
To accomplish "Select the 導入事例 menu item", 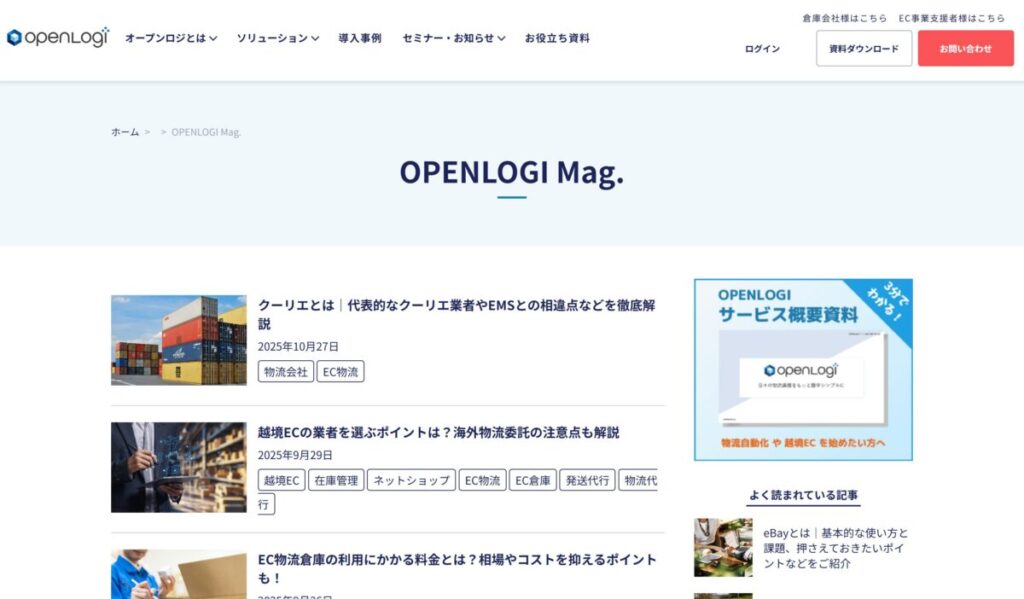I will [358, 38].
